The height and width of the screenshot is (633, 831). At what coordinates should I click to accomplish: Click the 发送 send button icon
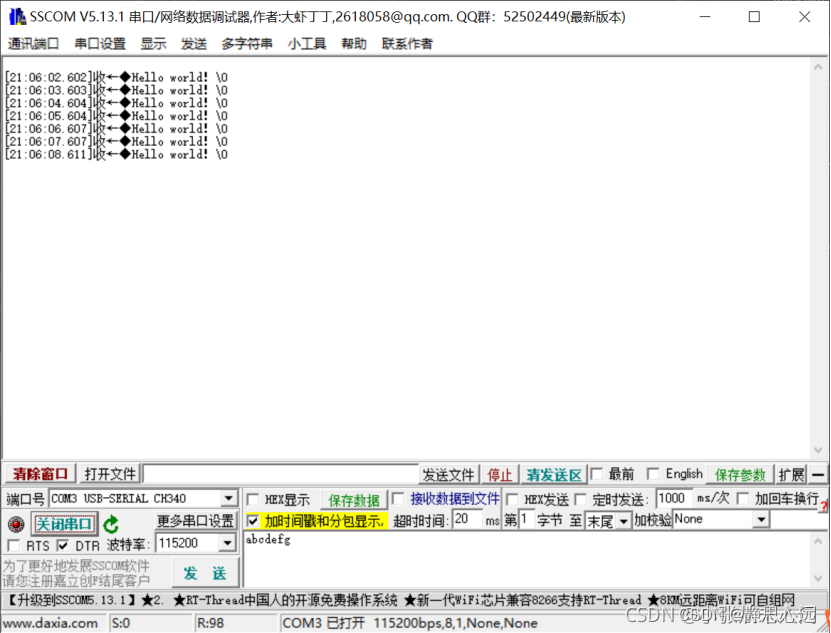click(205, 574)
